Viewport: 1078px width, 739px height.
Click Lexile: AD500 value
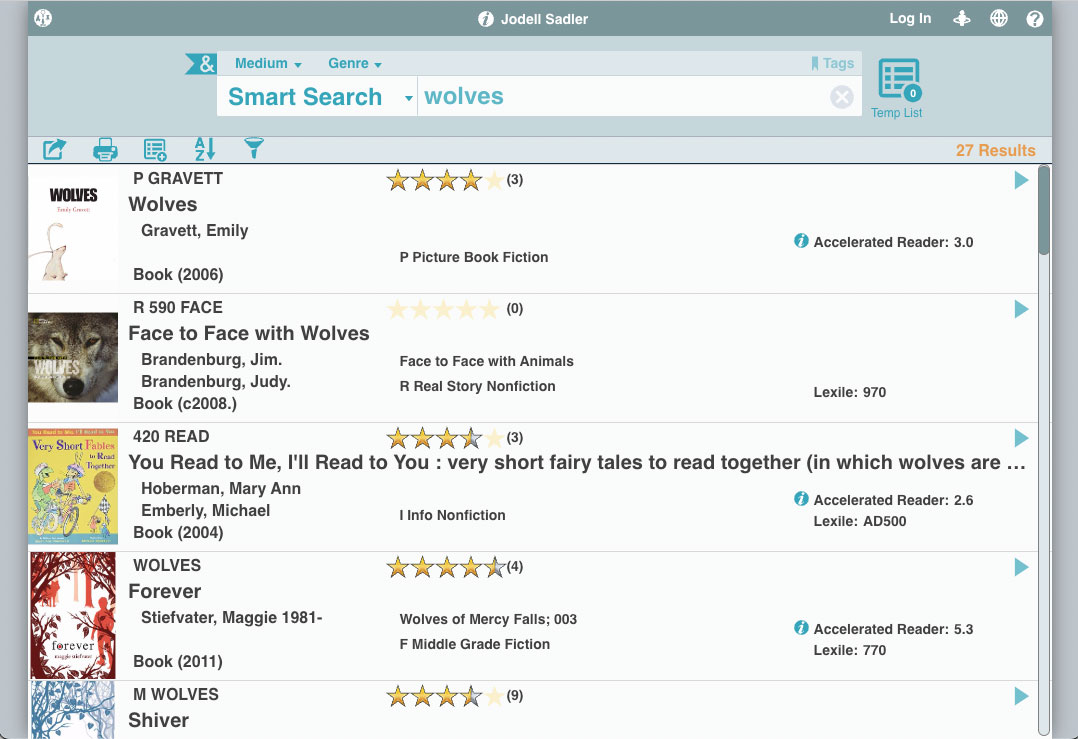pyautogui.click(x=860, y=521)
